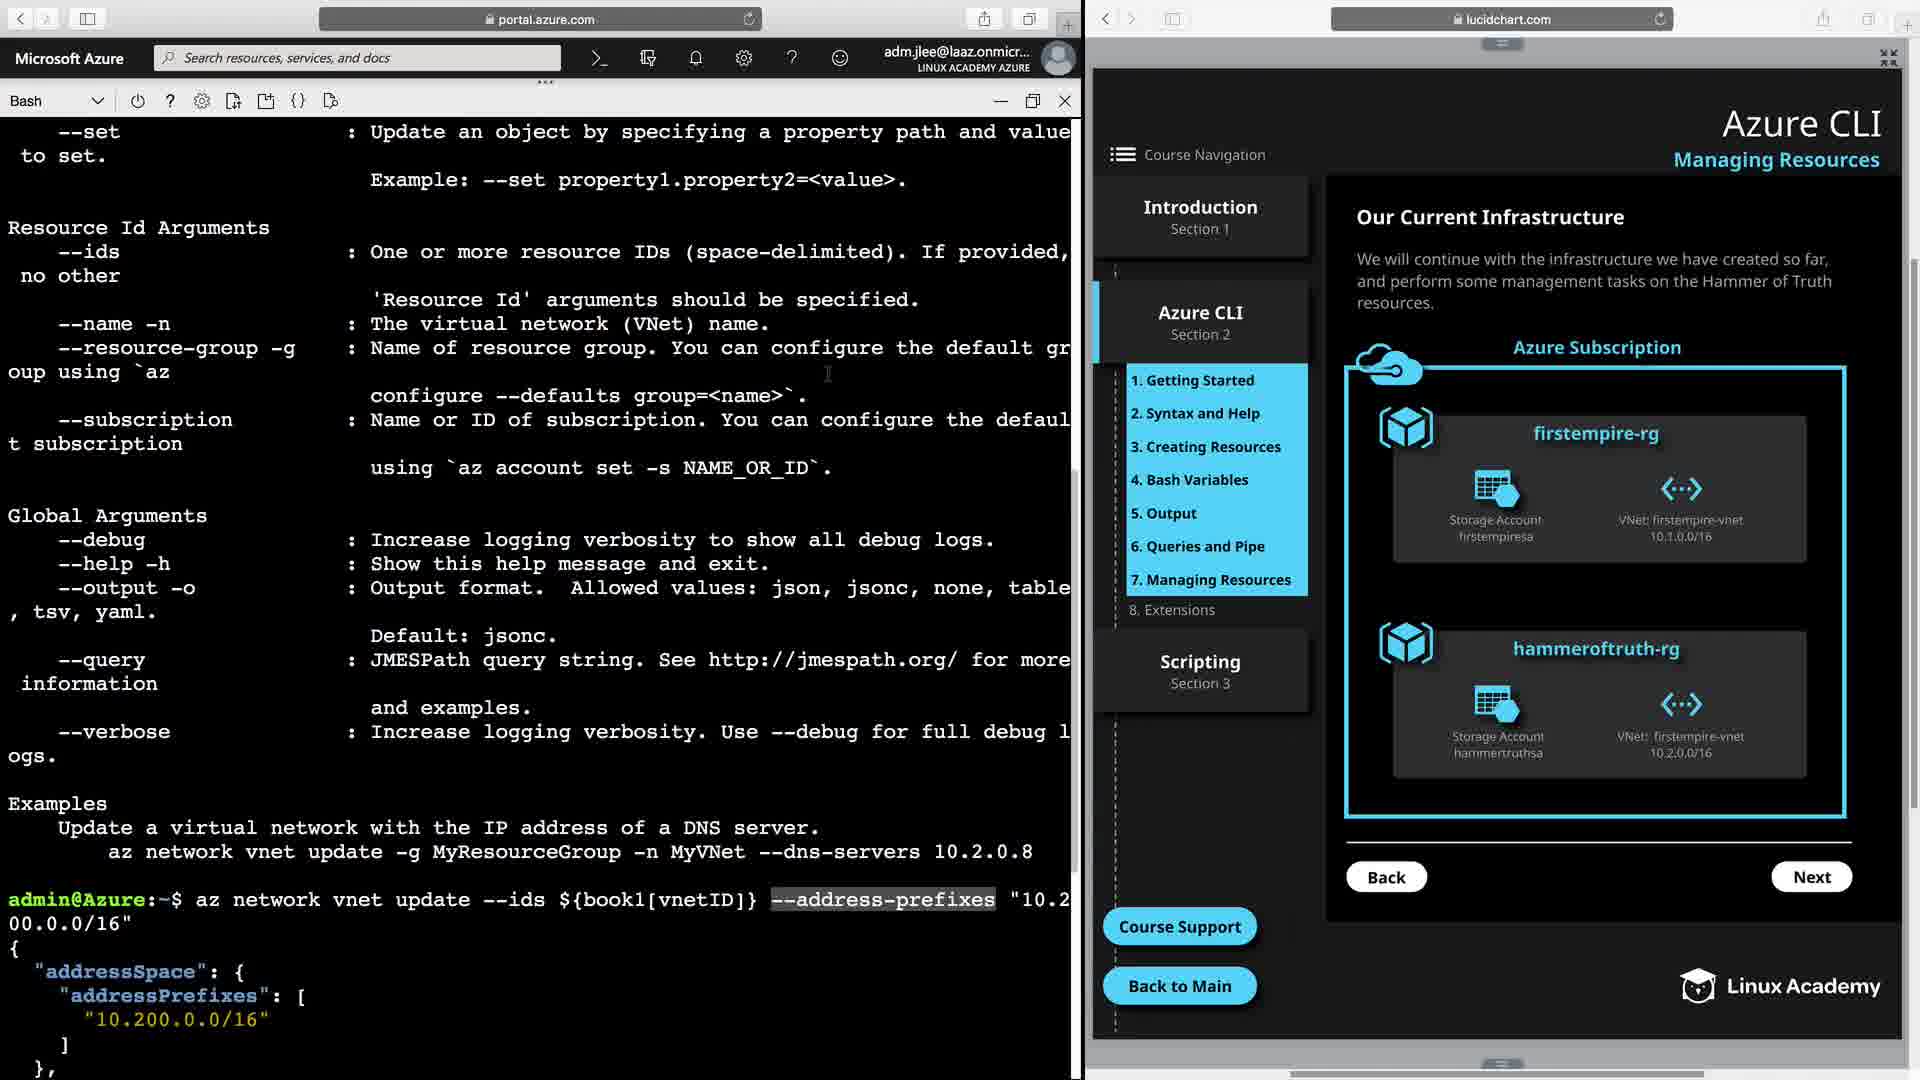Click the feedback smiley icon

[x=840, y=58]
